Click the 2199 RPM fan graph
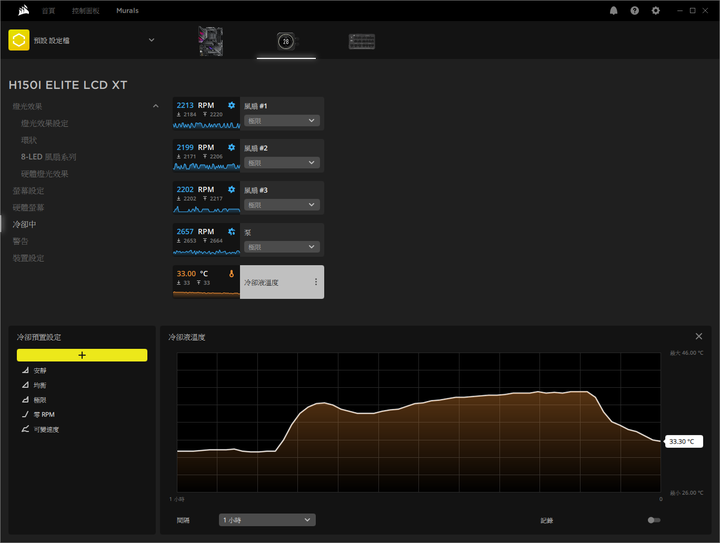Viewport: 720px width, 543px height. [206, 167]
